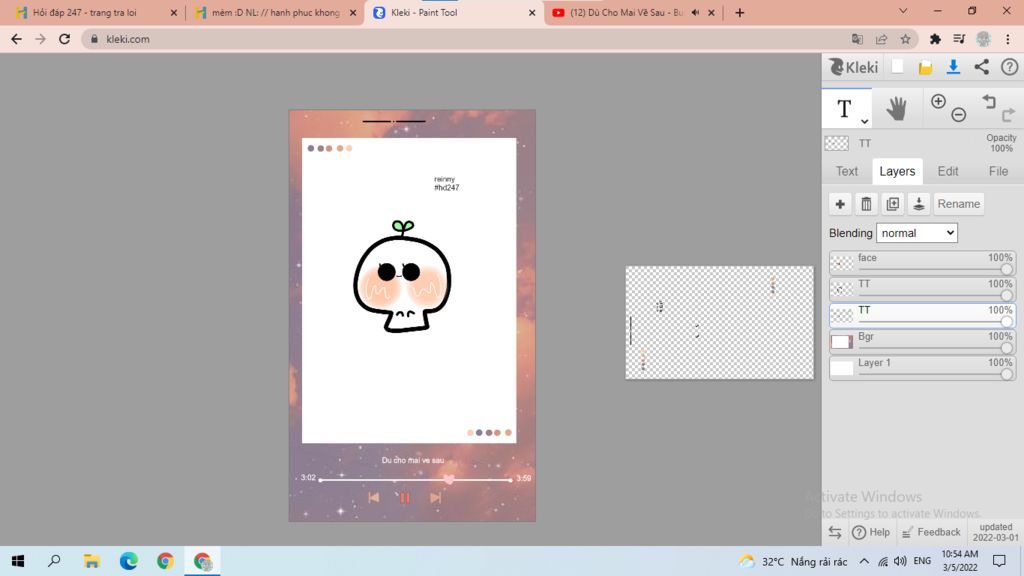Open the tool selection chevron
Image resolution: width=1024 pixels, height=576 pixels.
coord(864,121)
